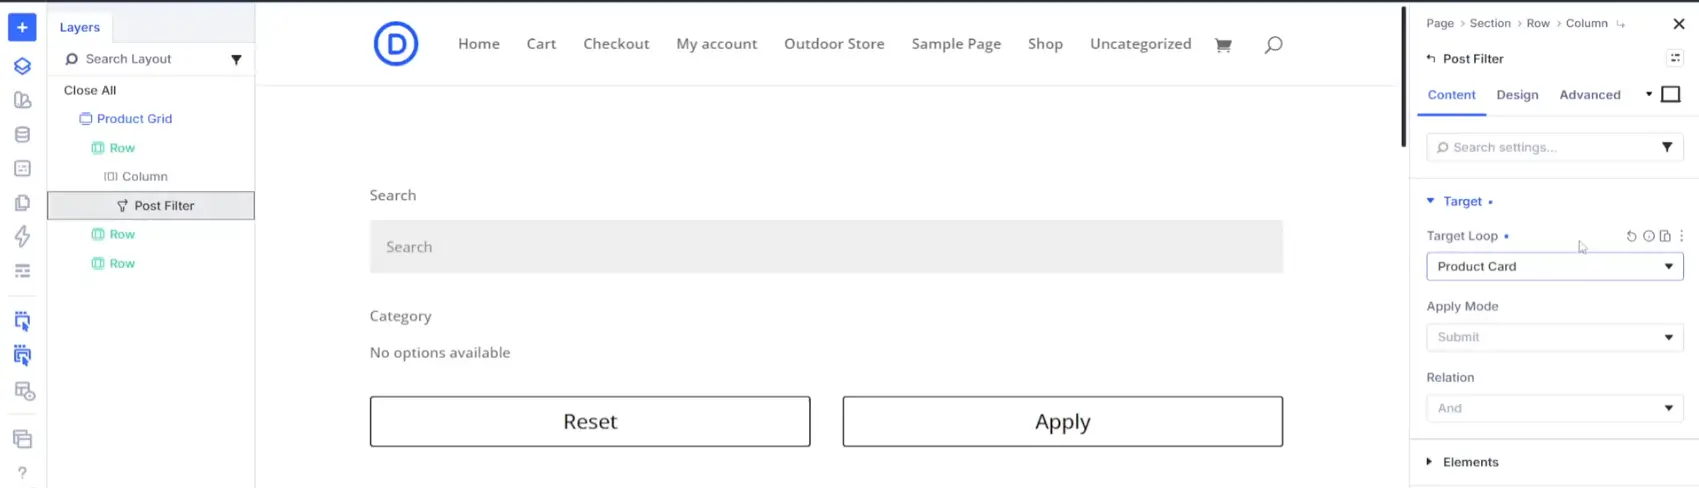Open the copy pages icon in sidebar
The image size is (1699, 488).
coord(22,203)
